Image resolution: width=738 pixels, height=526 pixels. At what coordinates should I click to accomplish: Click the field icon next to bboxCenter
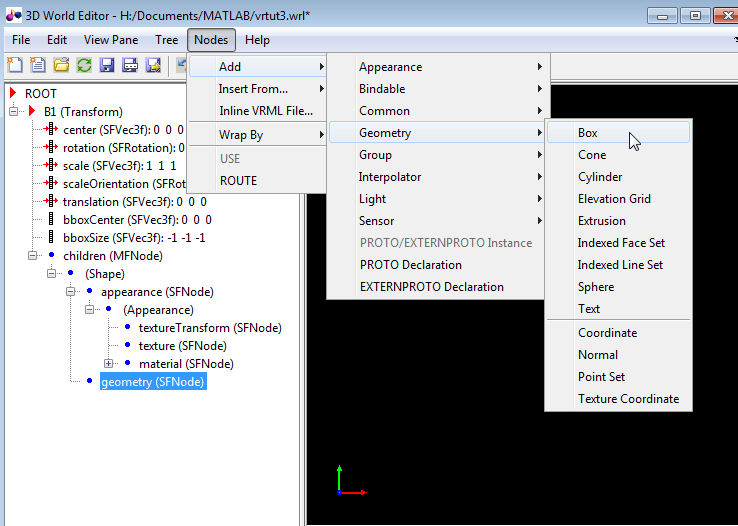pyautogui.click(x=51, y=220)
